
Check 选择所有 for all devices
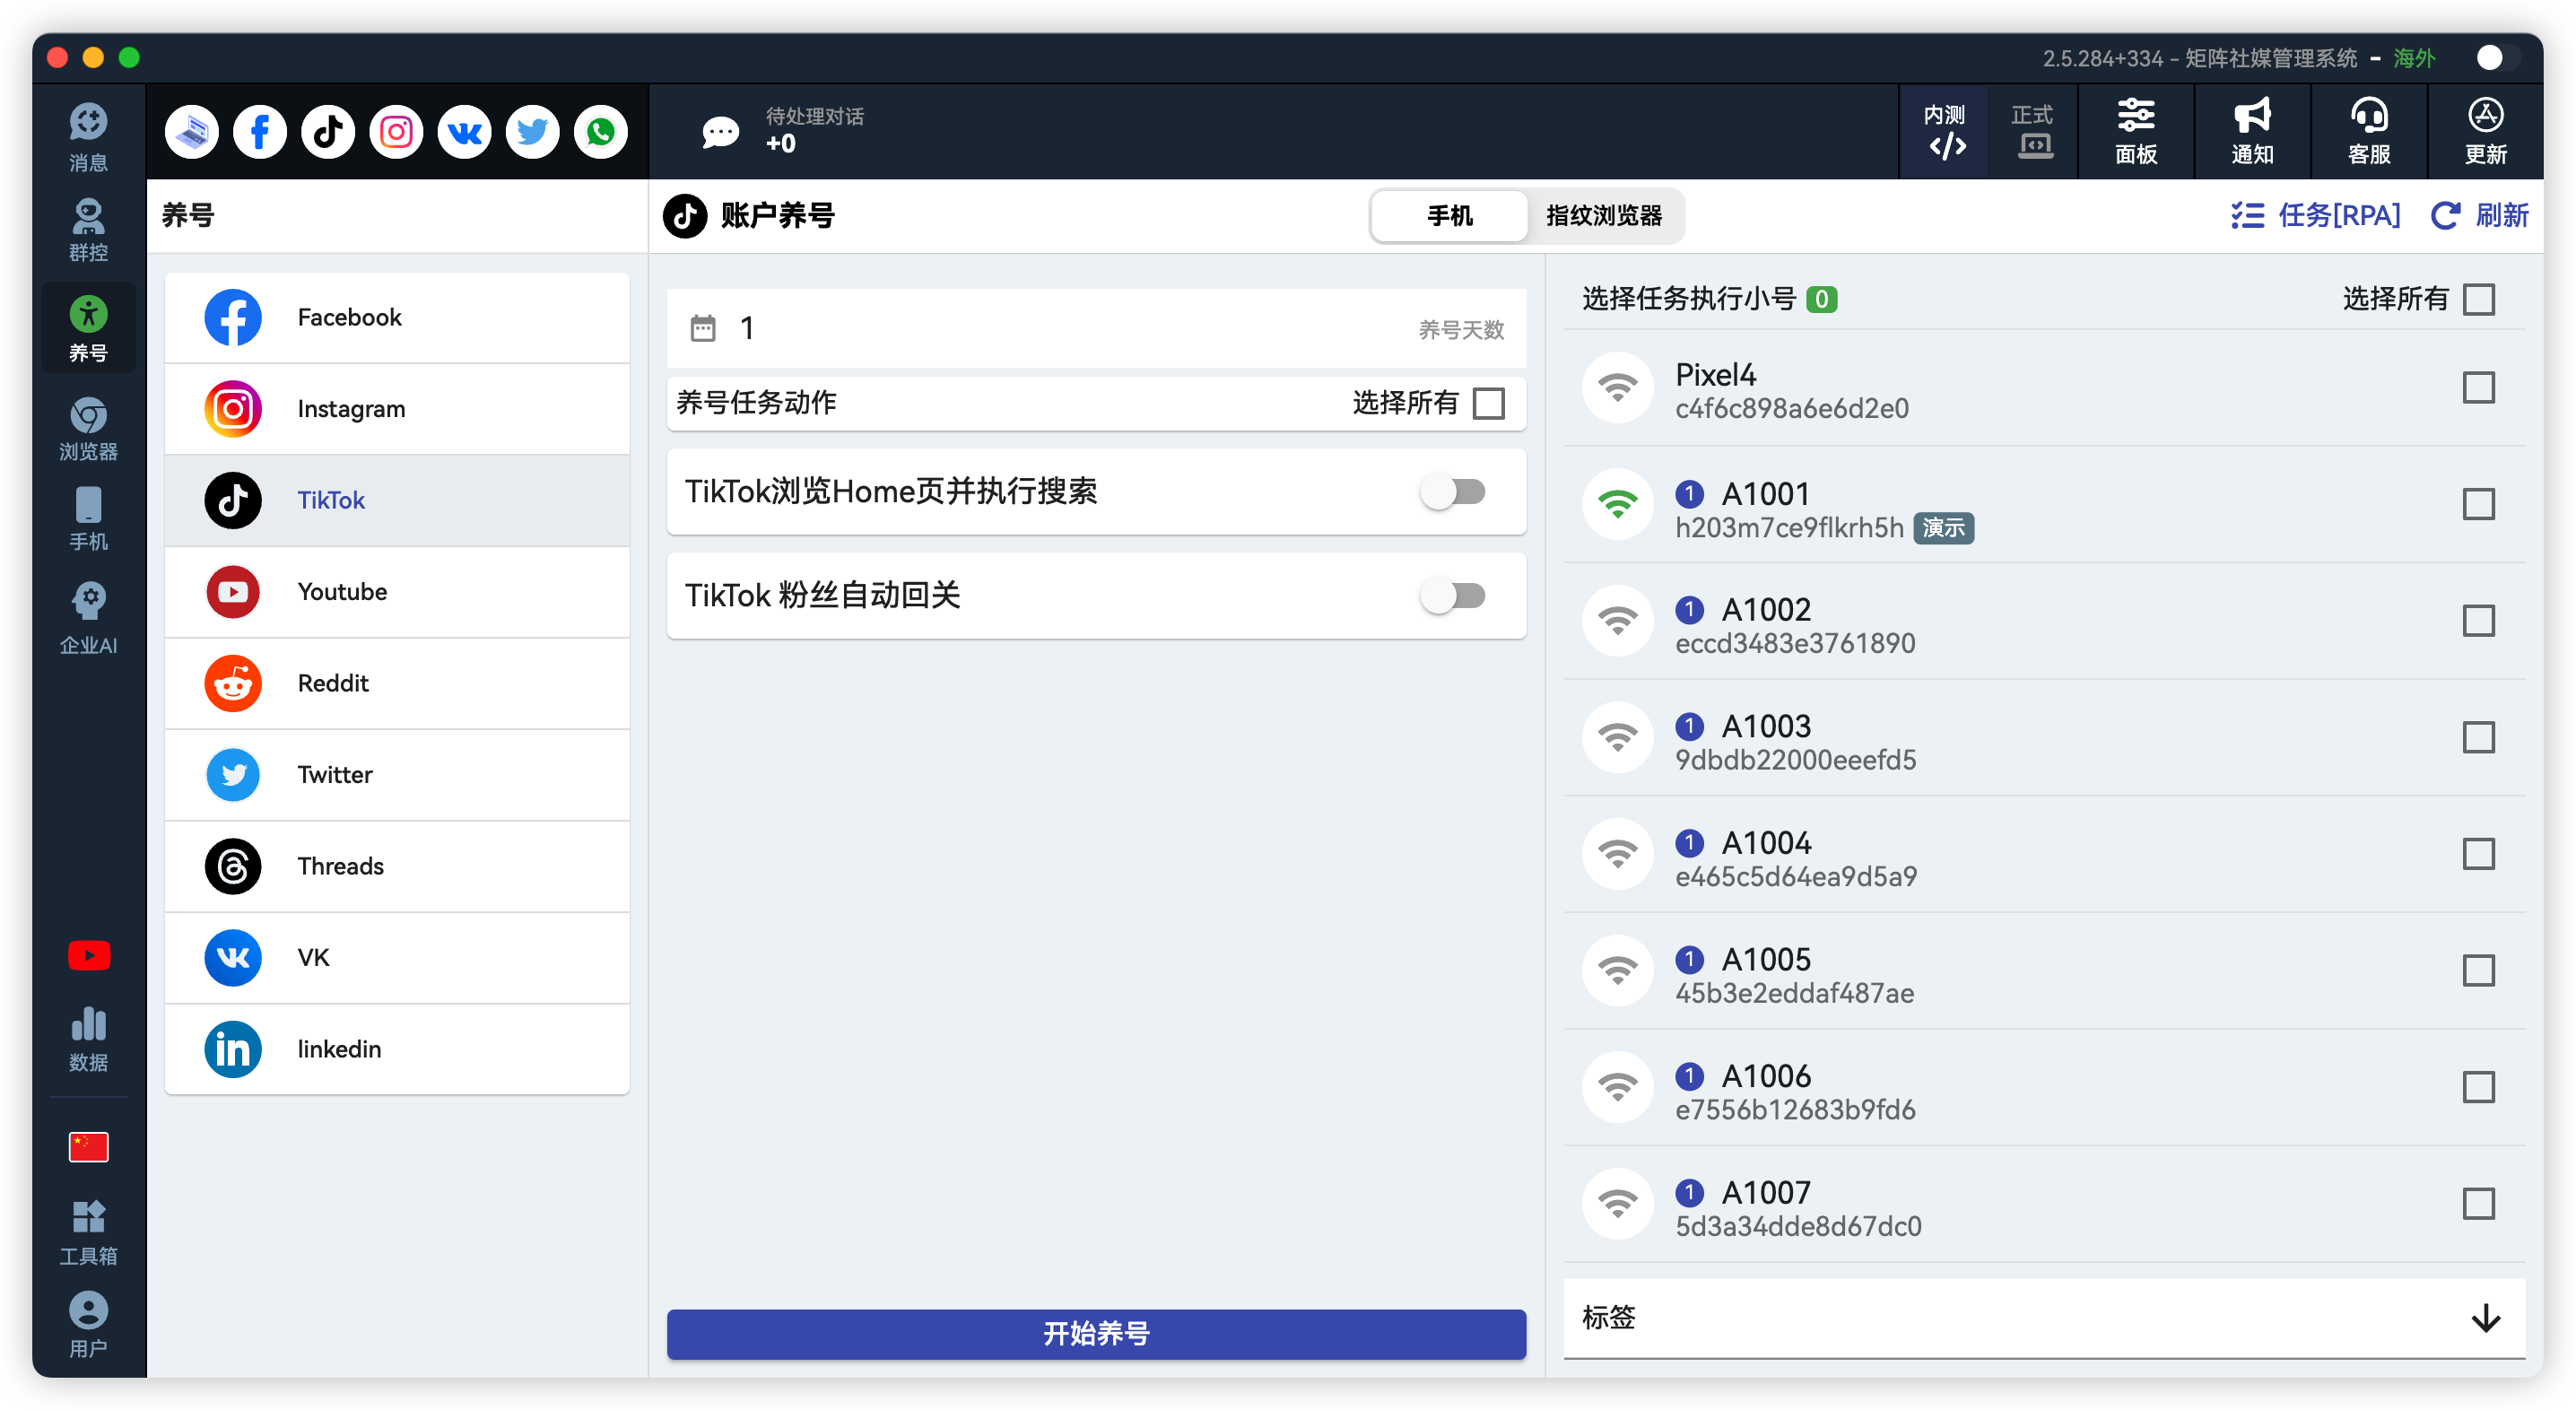coord(2479,299)
